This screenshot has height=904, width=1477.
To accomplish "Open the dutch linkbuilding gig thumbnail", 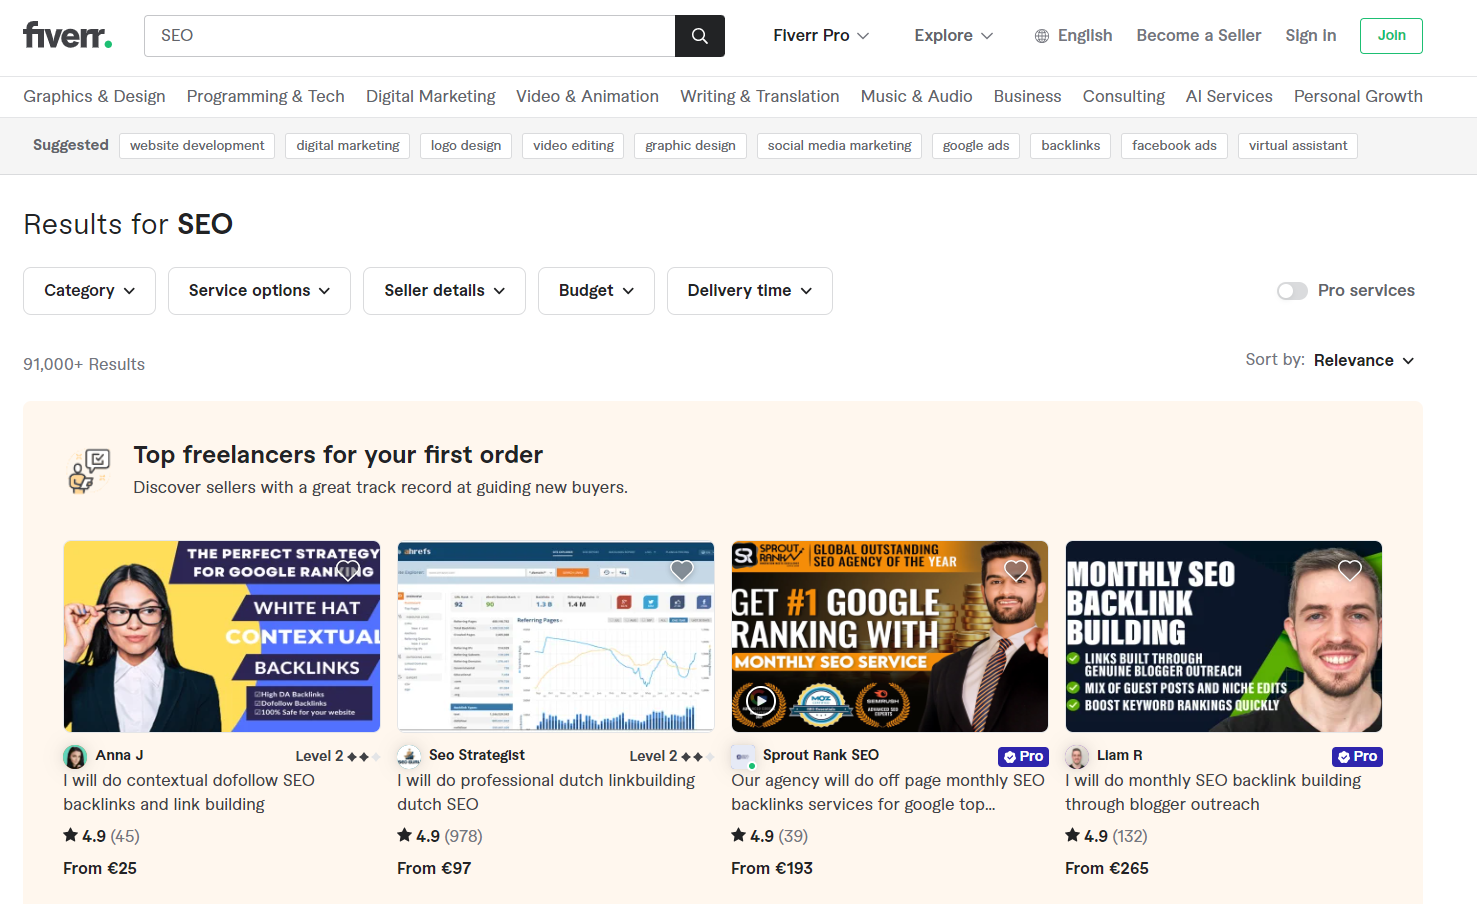I will pyautogui.click(x=556, y=636).
